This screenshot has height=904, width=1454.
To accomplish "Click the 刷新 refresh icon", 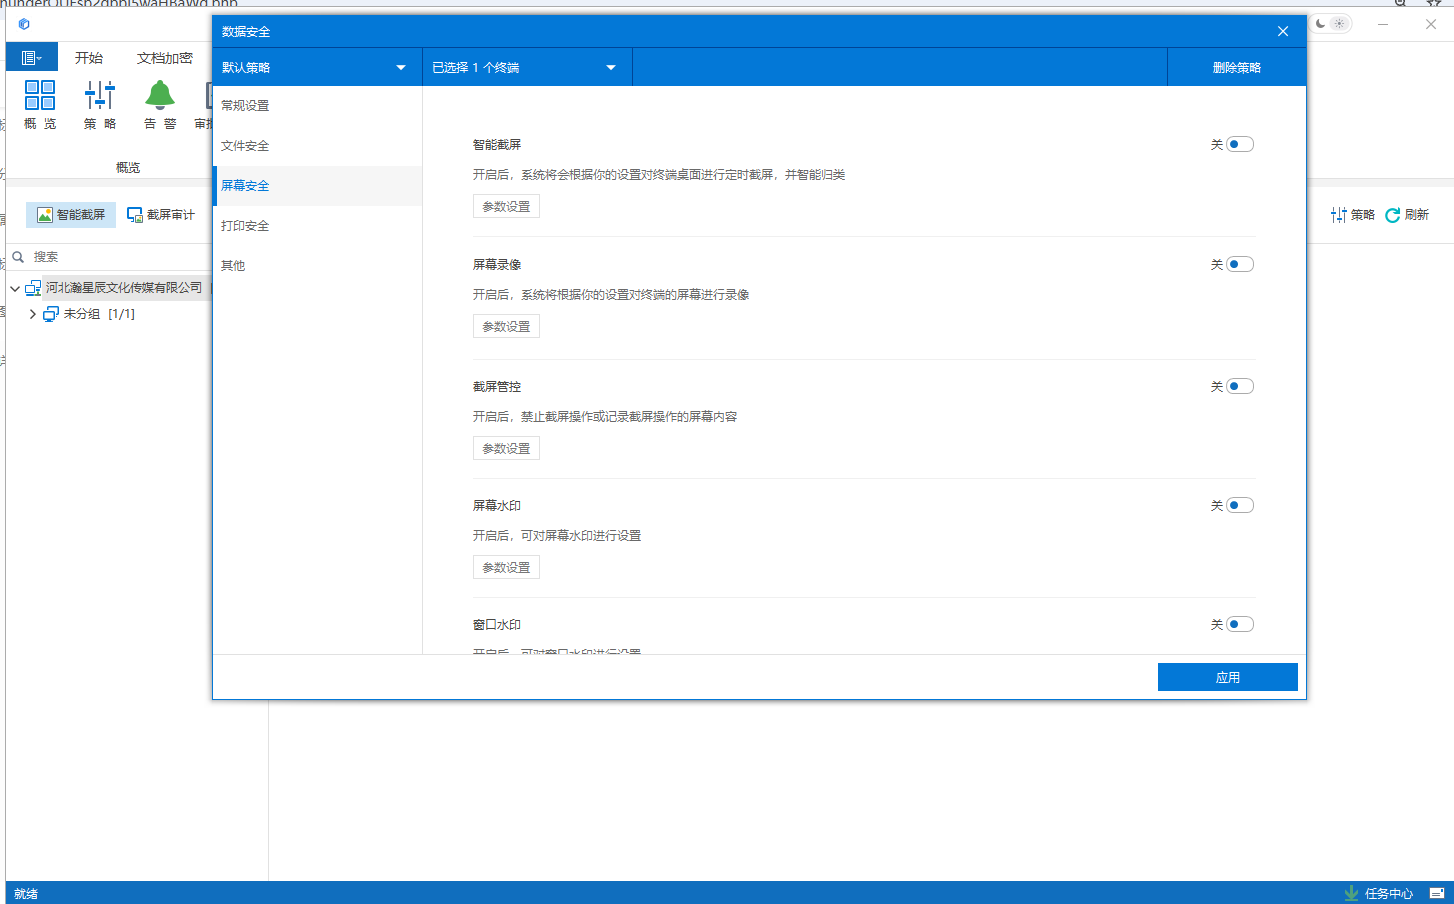I will 1393,215.
